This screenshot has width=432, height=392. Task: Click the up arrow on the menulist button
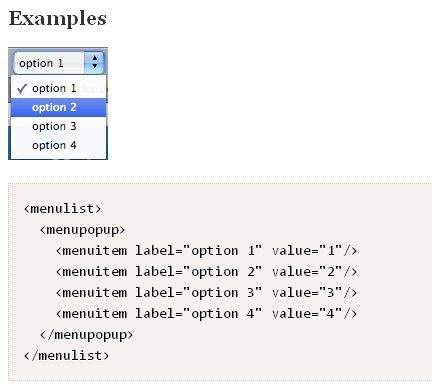click(x=95, y=58)
